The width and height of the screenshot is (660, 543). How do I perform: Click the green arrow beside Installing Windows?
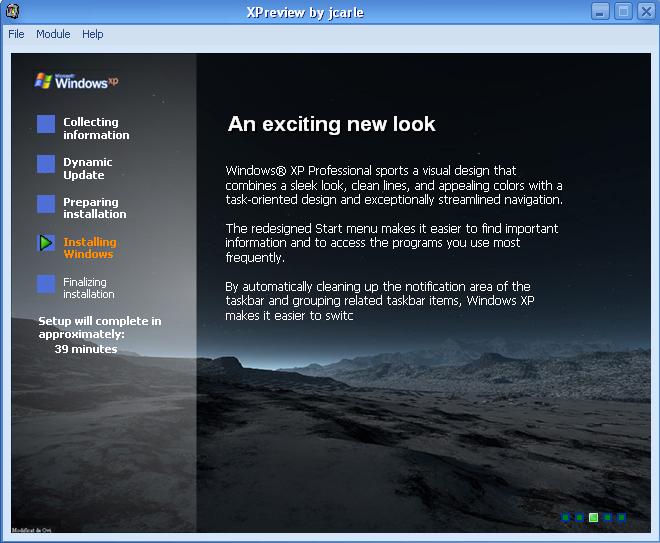(x=46, y=243)
